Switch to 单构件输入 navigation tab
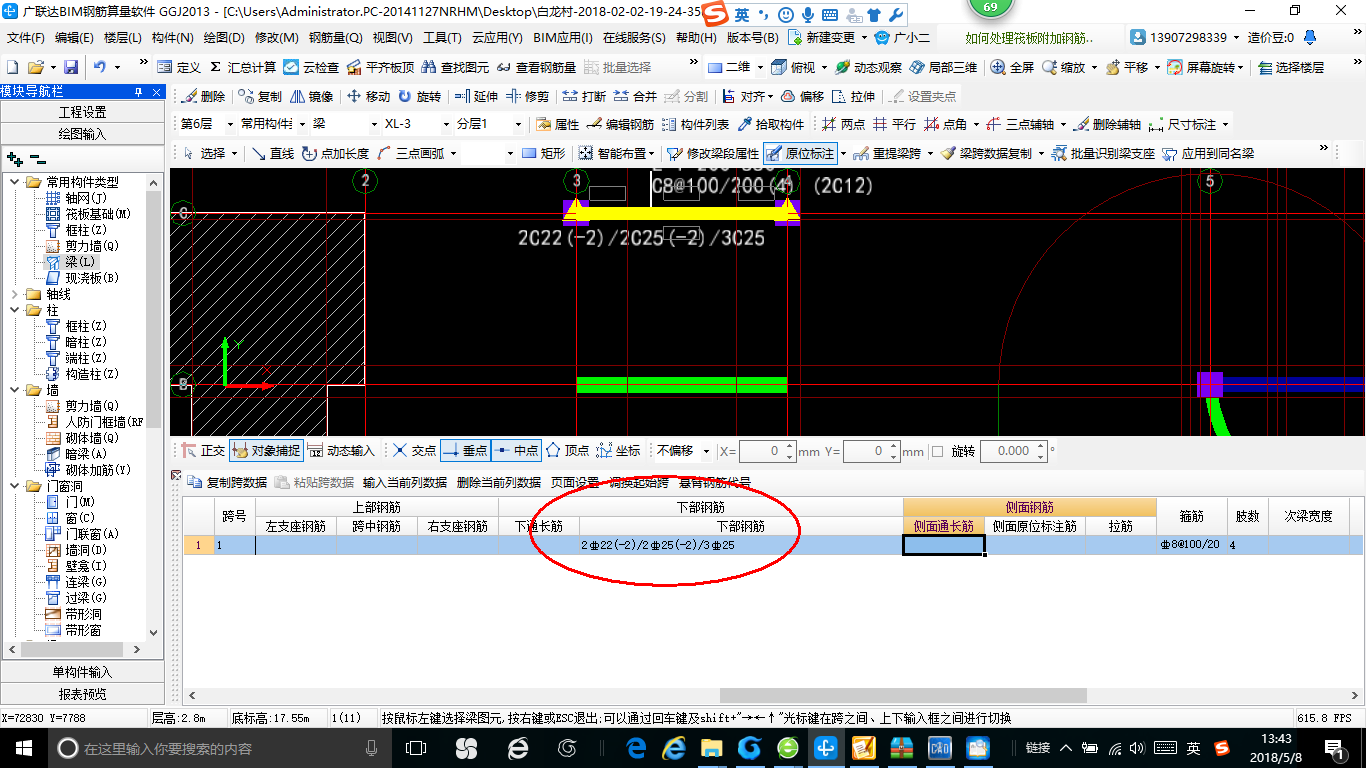1366x768 pixels. (82, 672)
